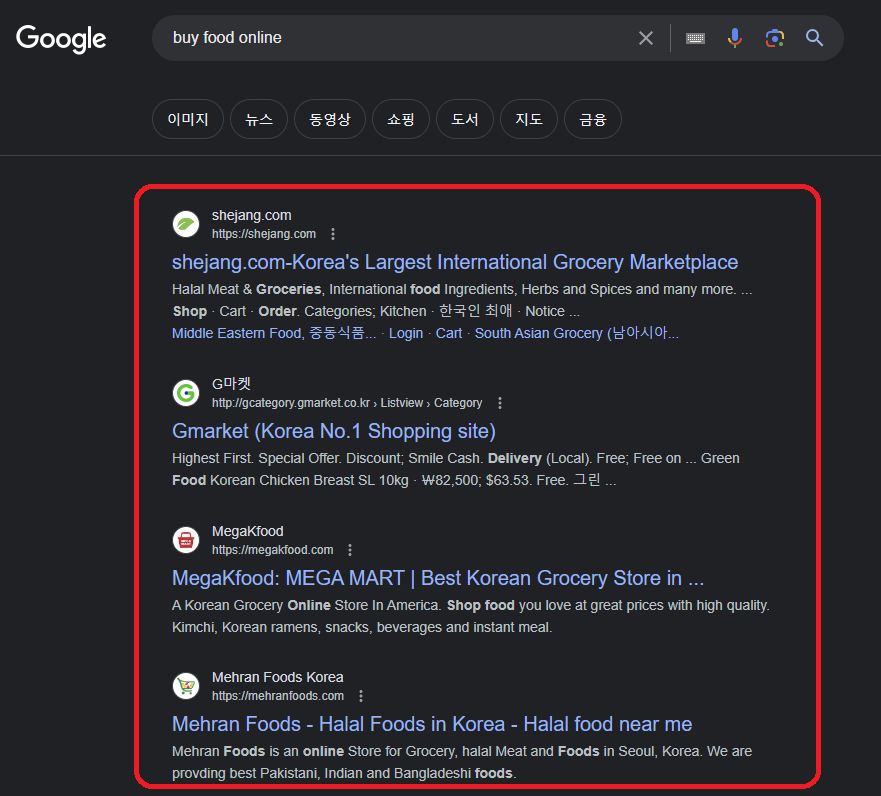Click the G마켓 site name text
Screen dimensions: 881x796
[231, 384]
